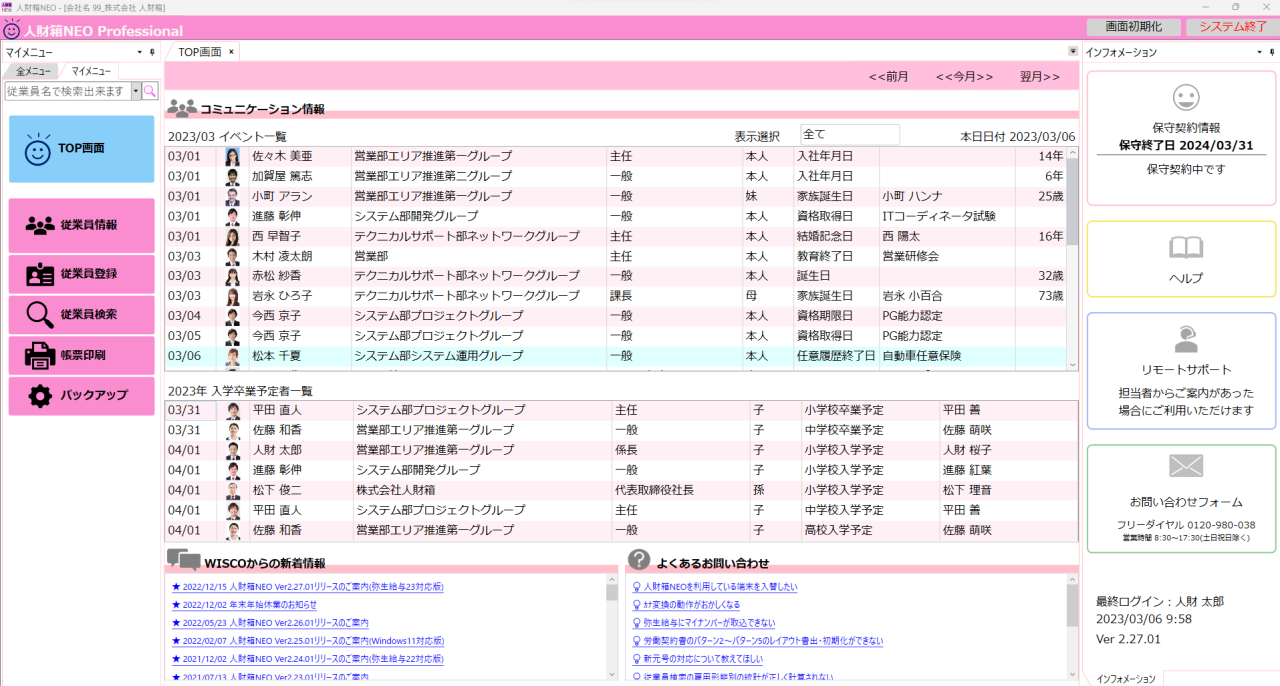Open バックアップ gear menu
1280x686 pixels.
tap(81, 396)
